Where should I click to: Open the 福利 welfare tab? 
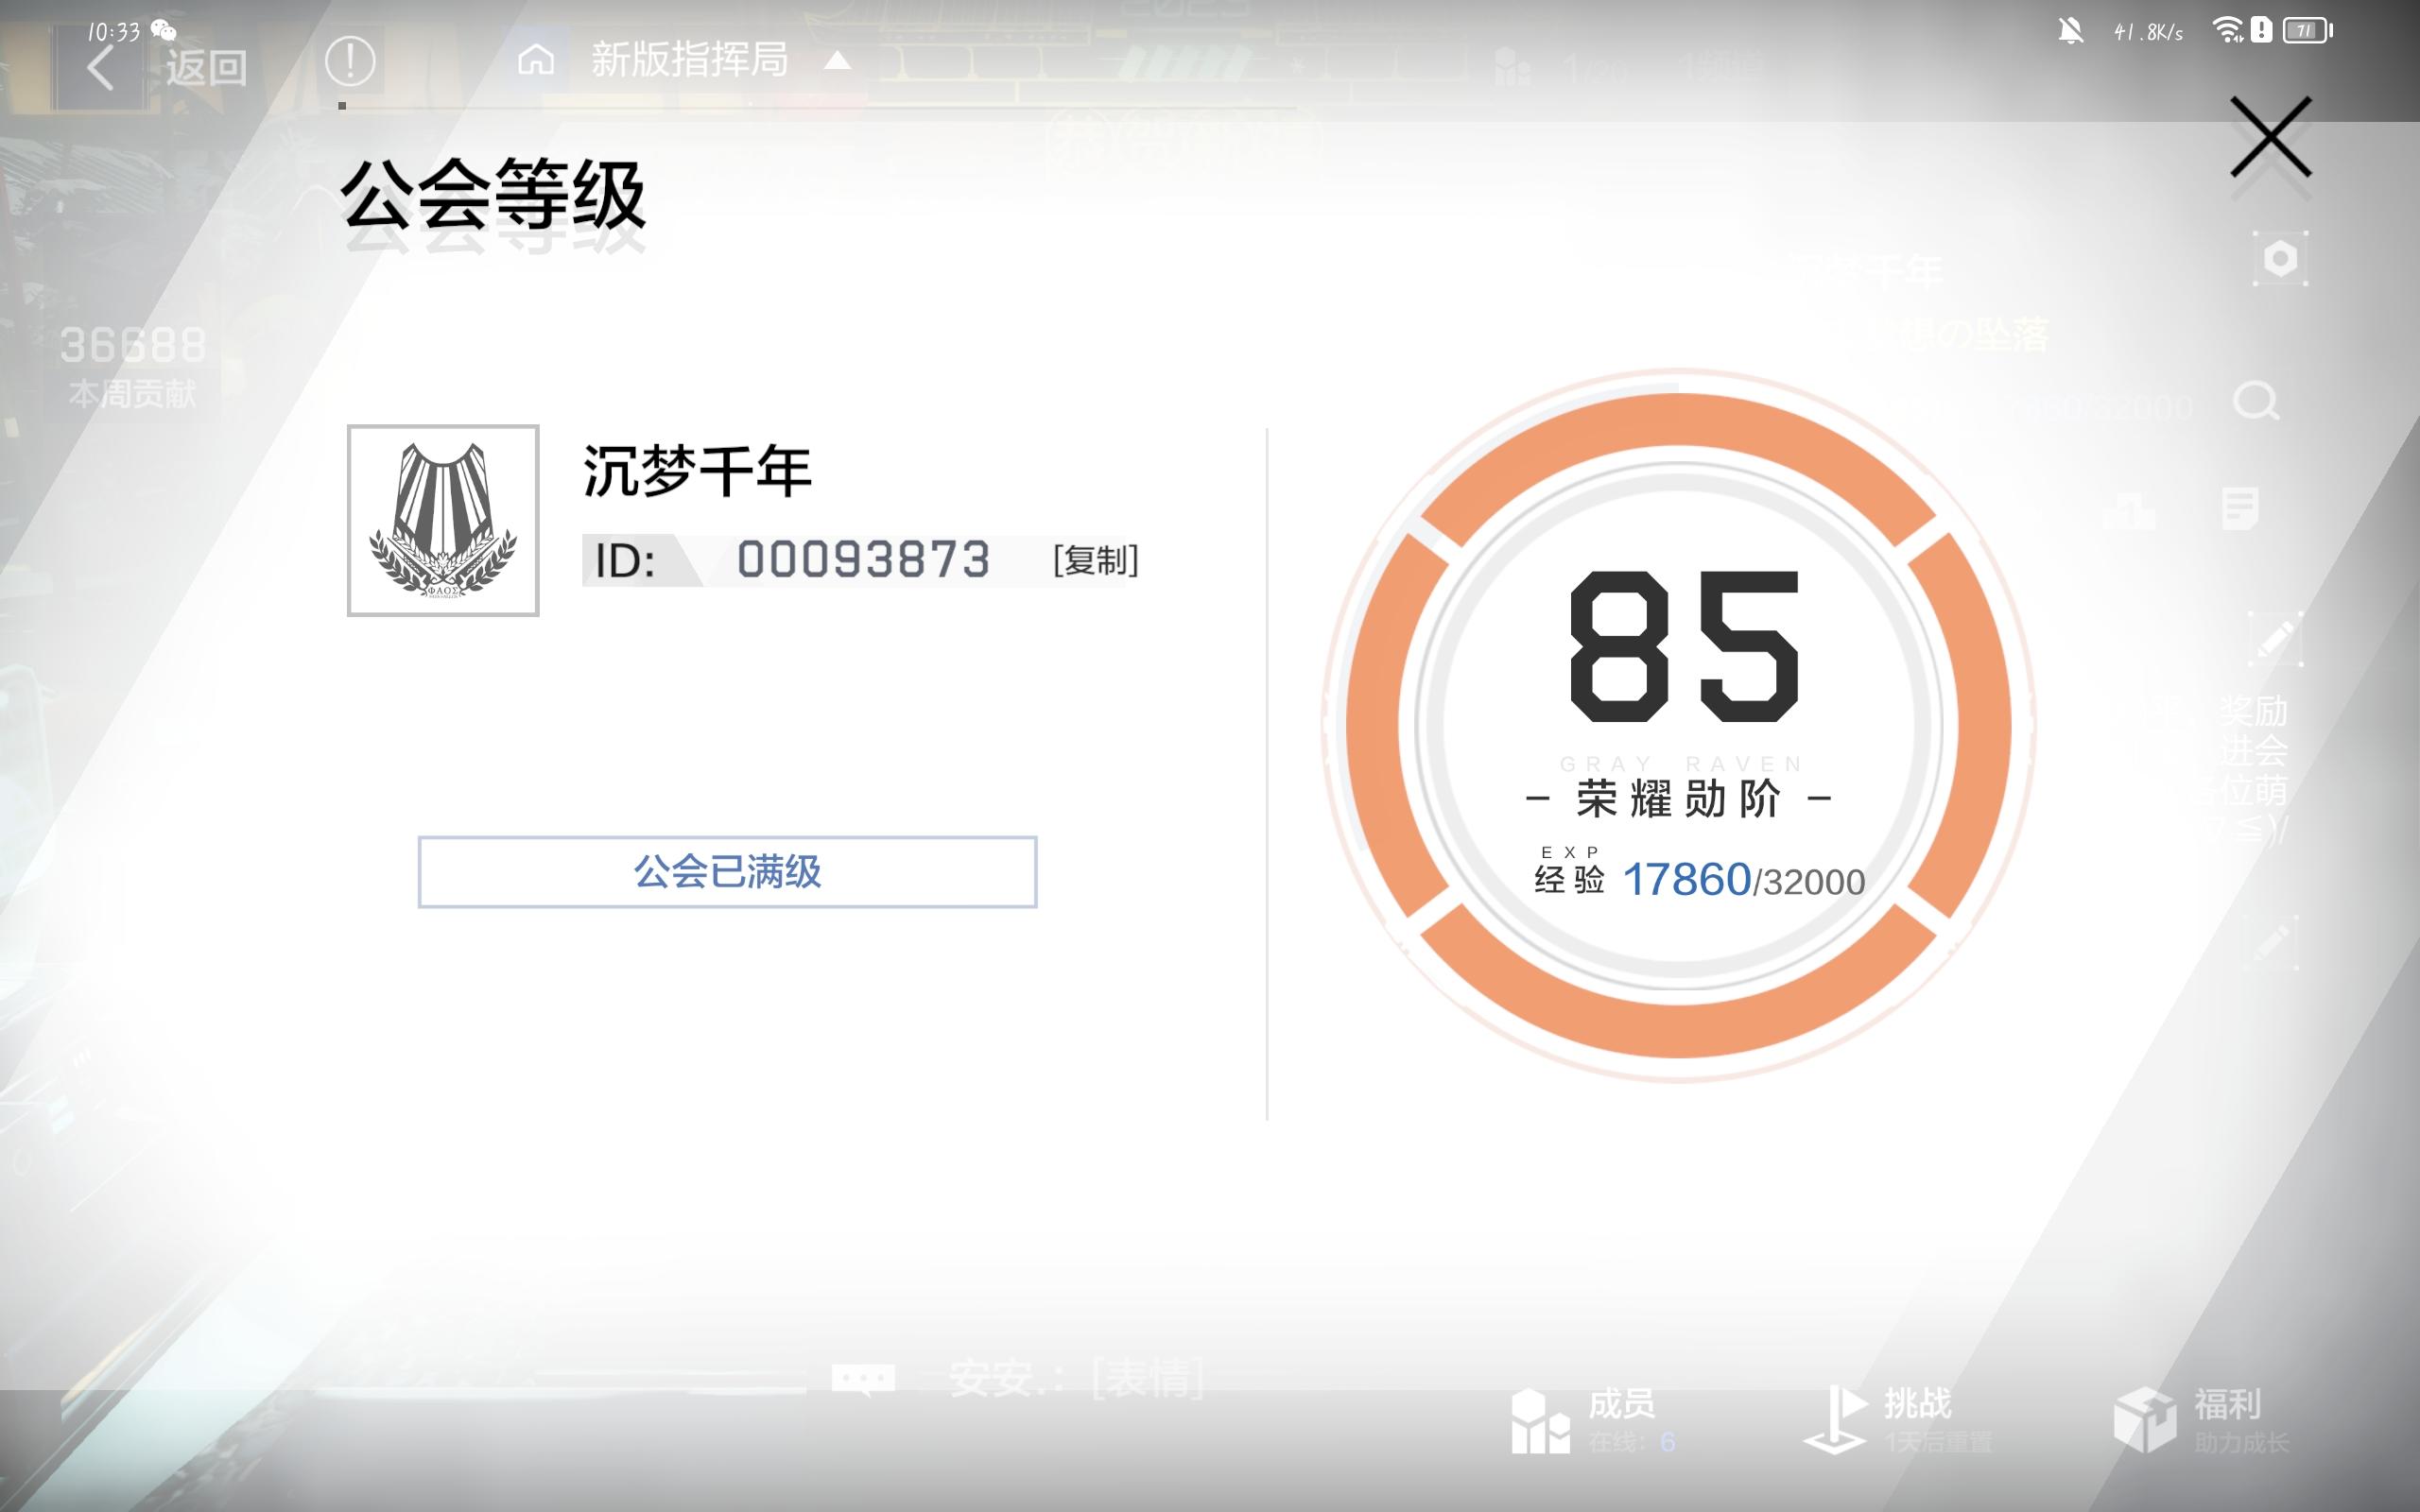click(2202, 1420)
